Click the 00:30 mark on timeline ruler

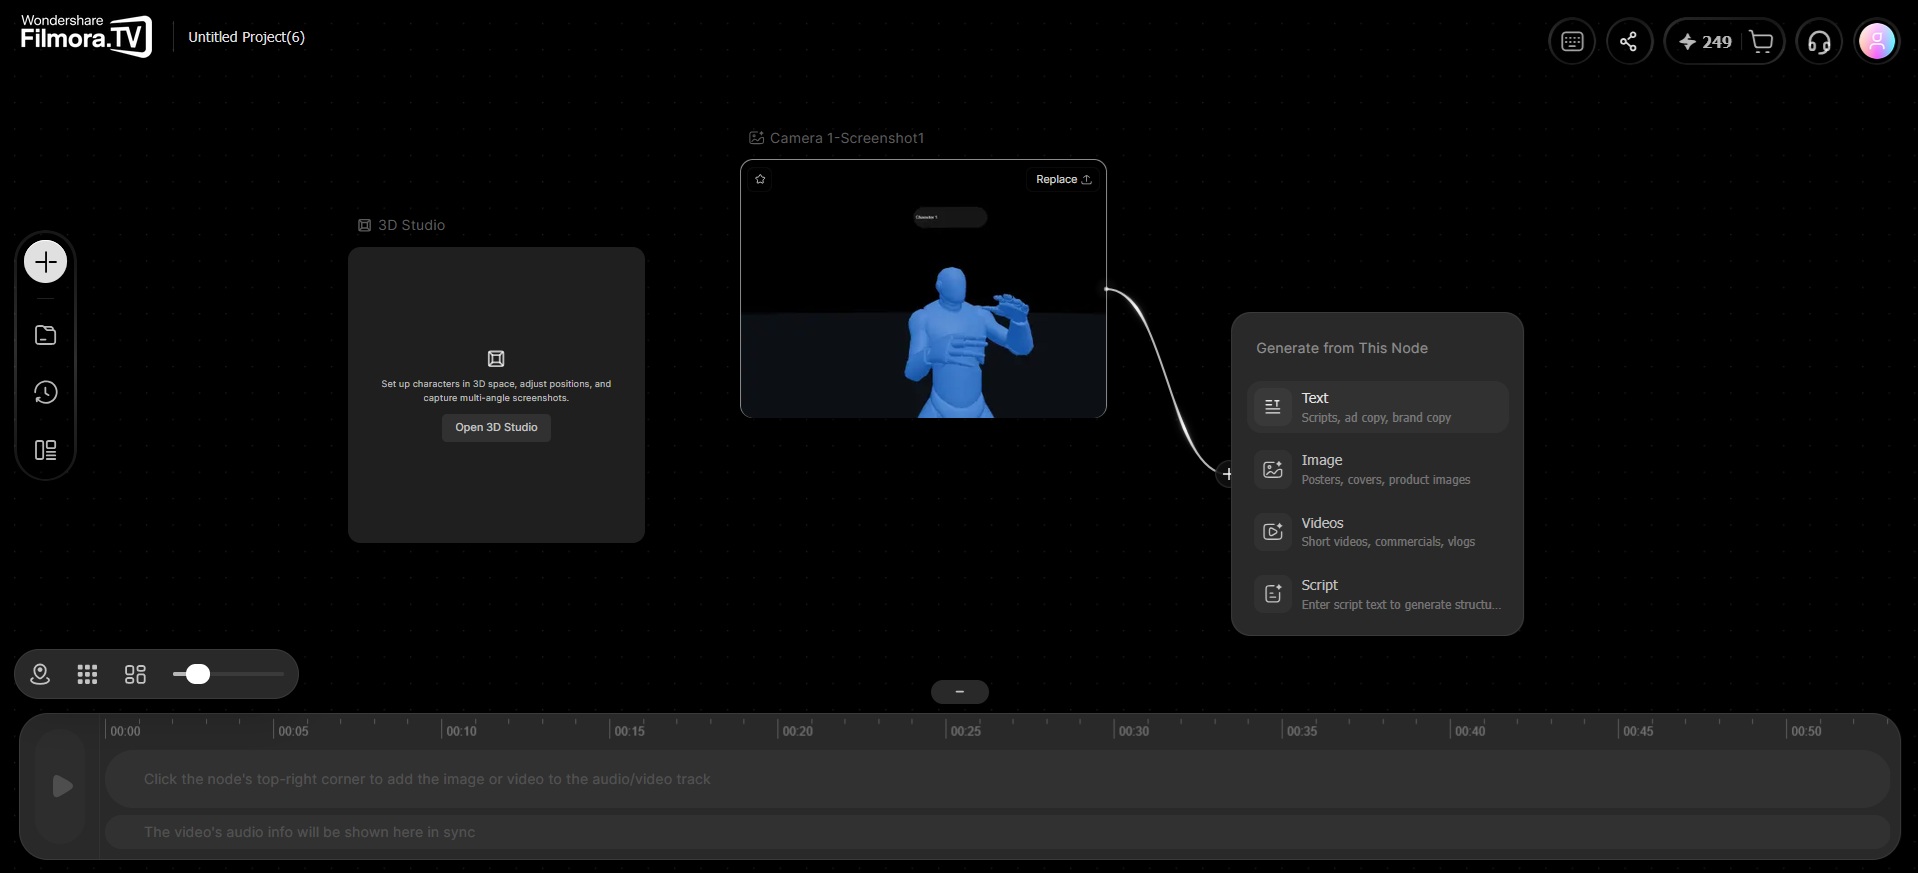1133,731
